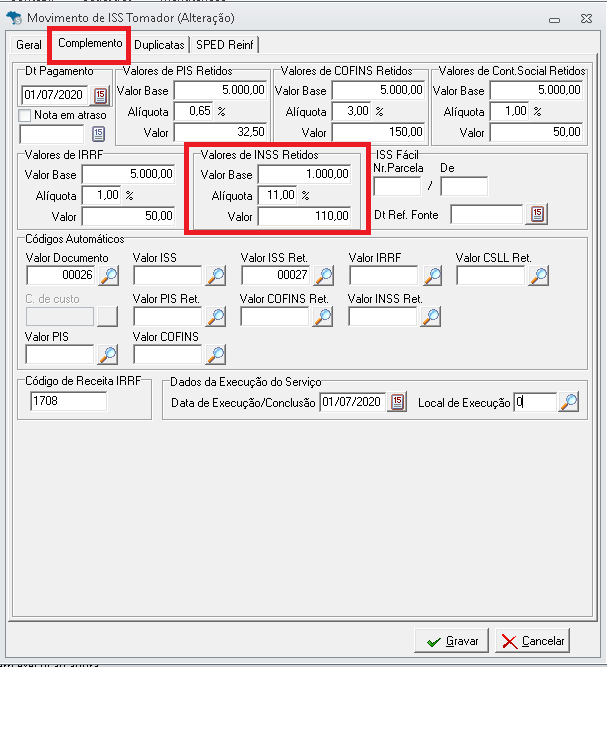Viewport: 616px width, 735px height.
Task: Click the Valor CSLL Ret. code field
Action: [x=490, y=276]
